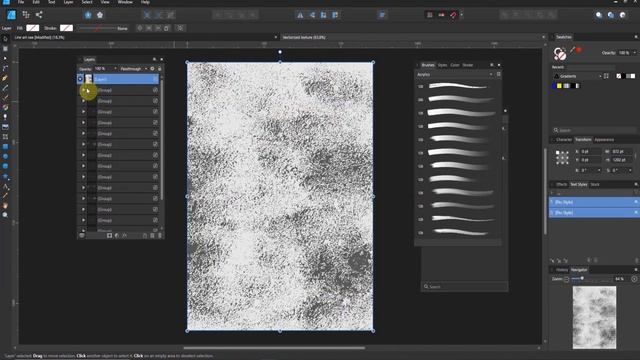Toggle visibility dot of the selected Layer row
This screenshot has width=640, height=360.
coord(80,79)
